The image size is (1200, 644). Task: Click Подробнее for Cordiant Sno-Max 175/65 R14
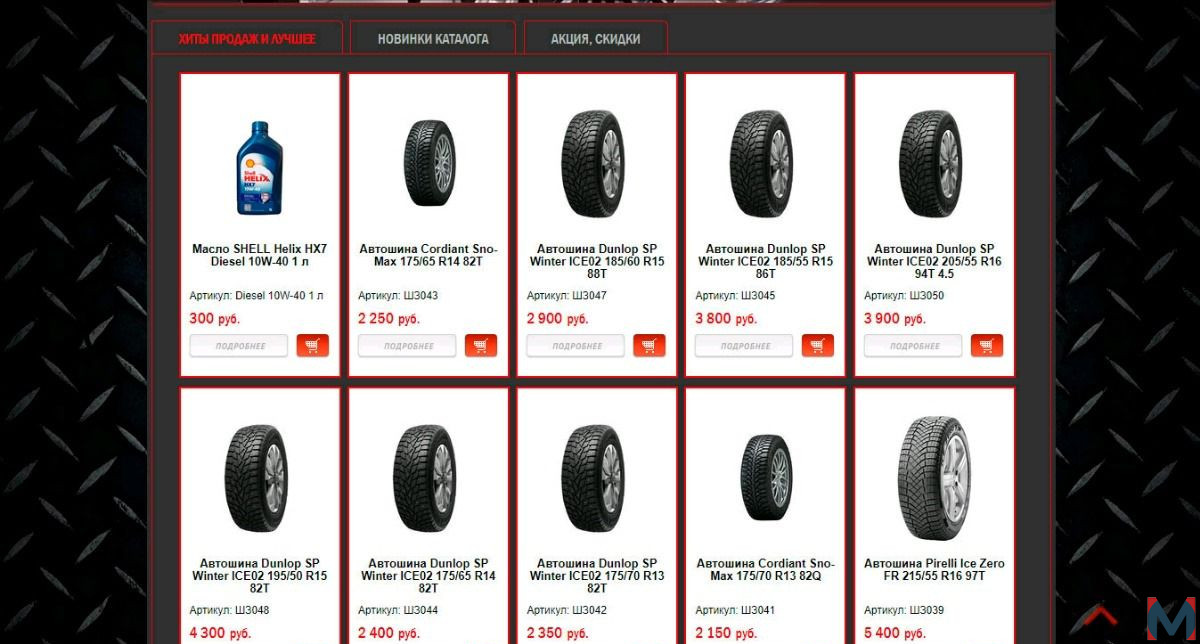tap(407, 345)
